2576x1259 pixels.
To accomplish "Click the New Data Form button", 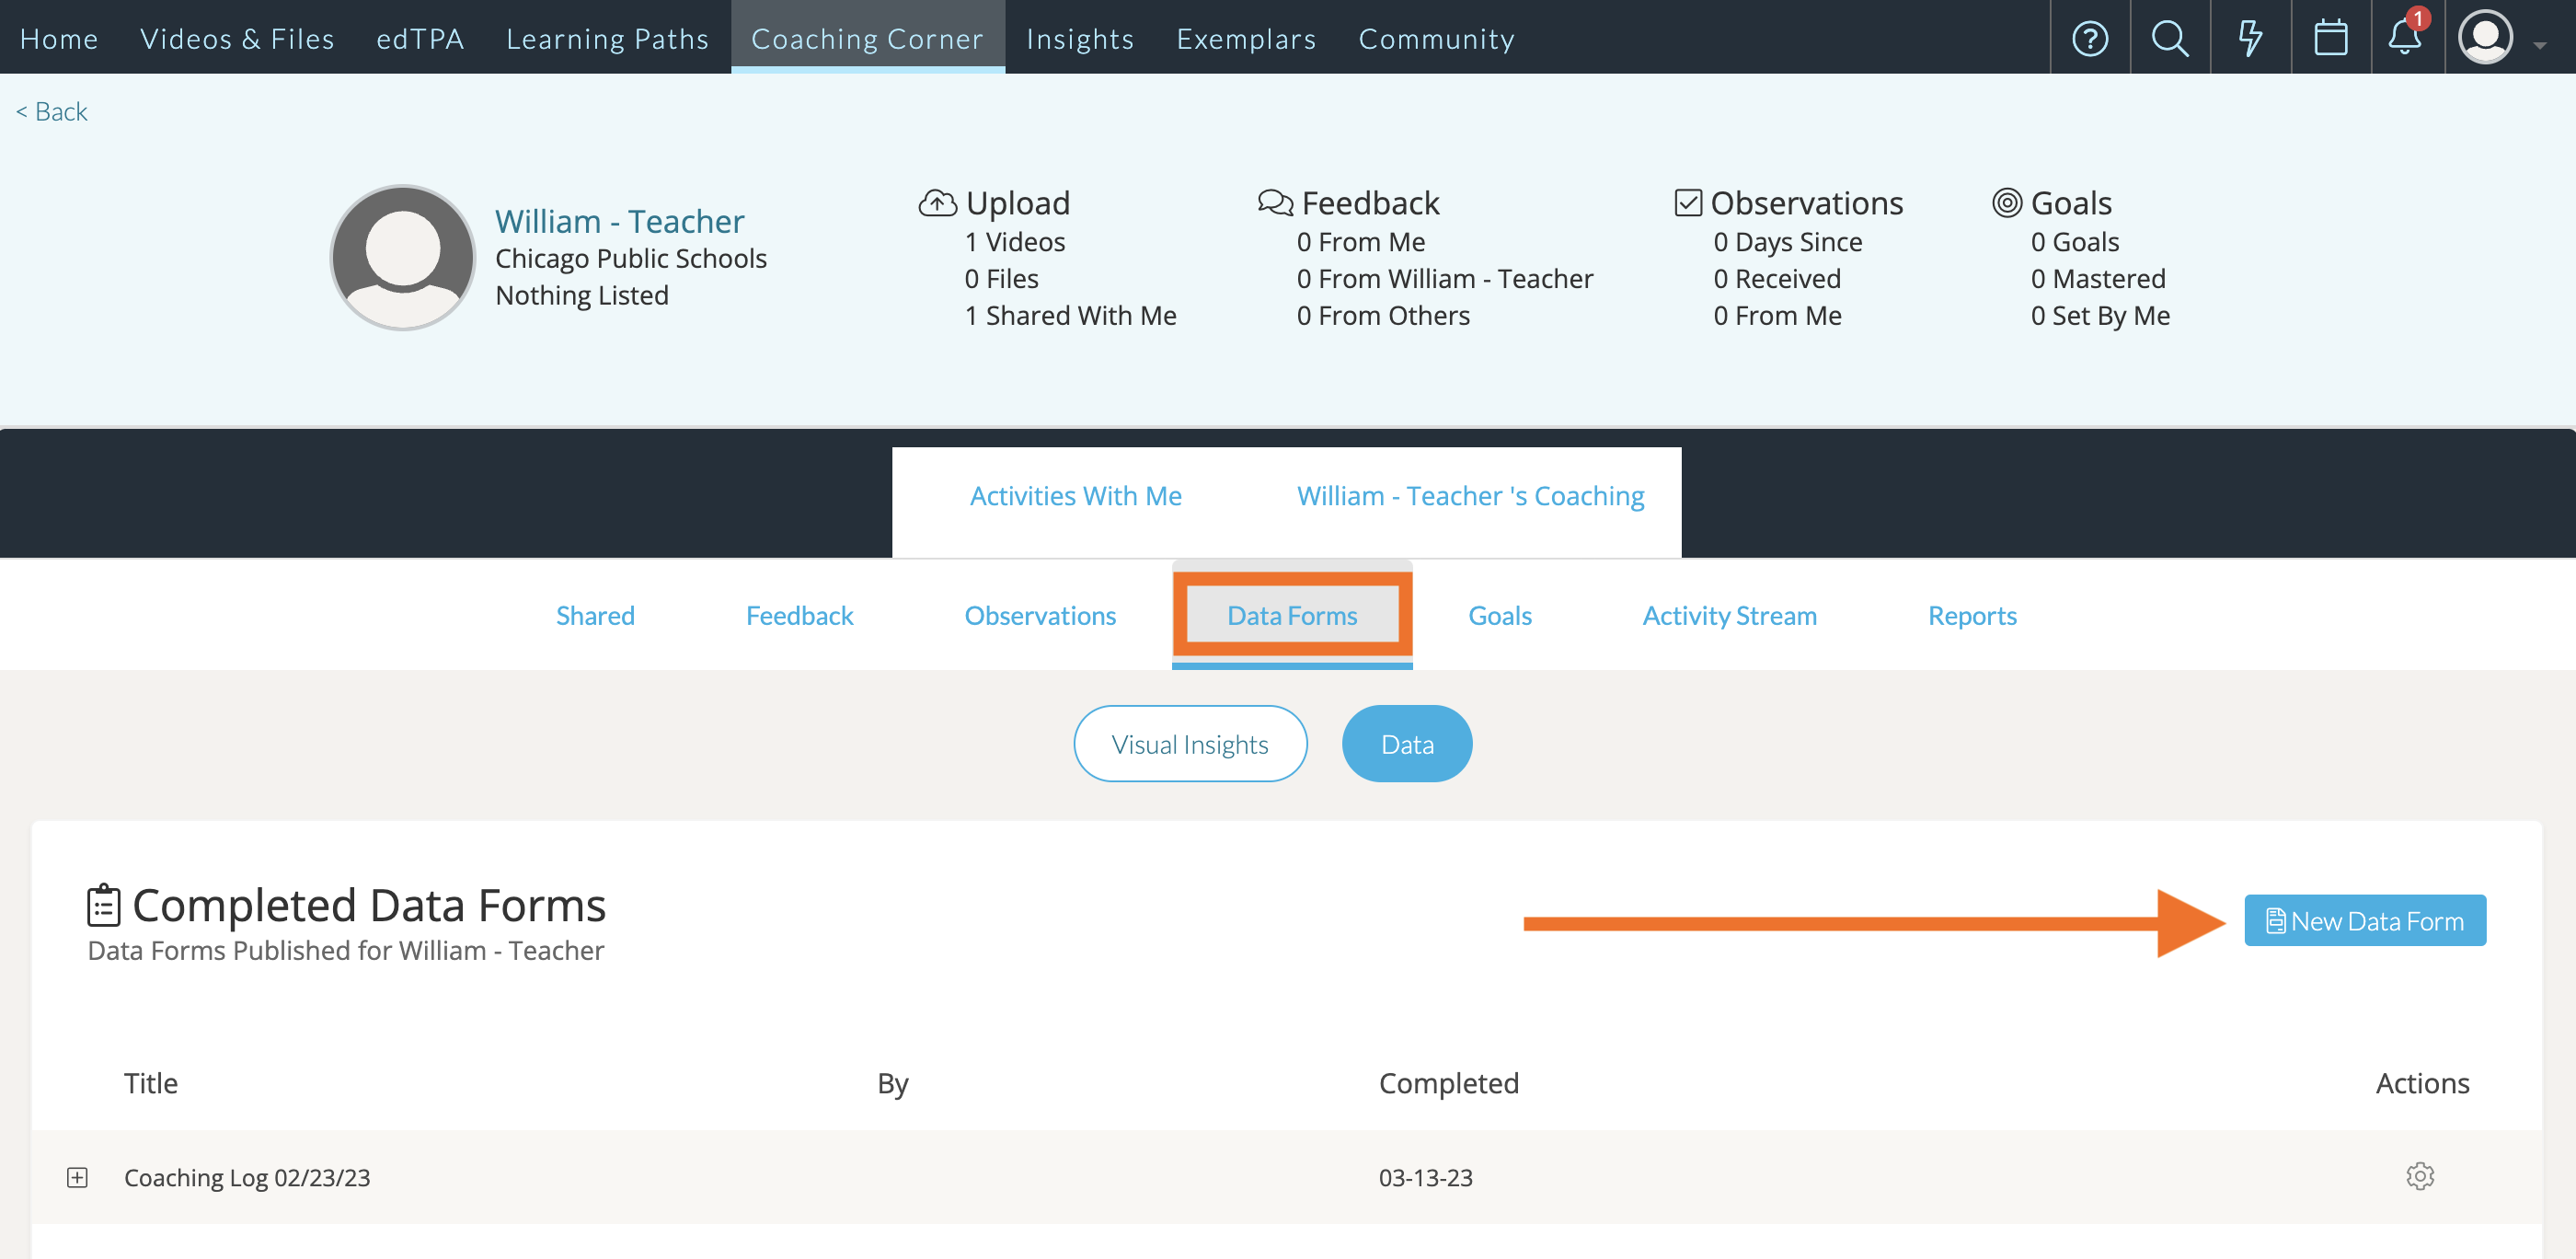I will (2364, 920).
